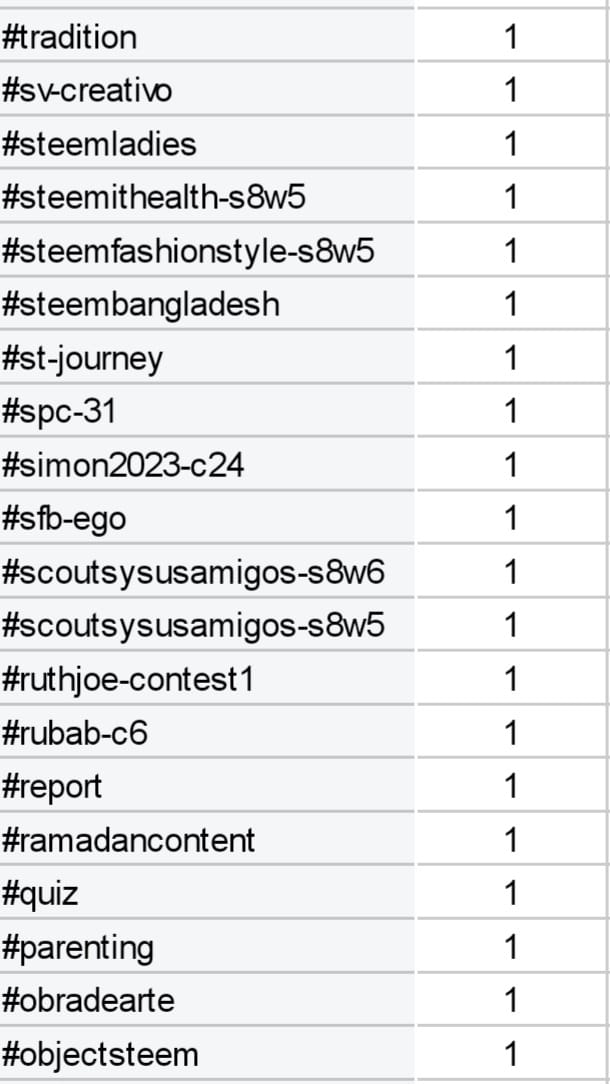Select the count cell next to #obradearte
Image resolution: width=610 pixels, height=1084 pixels.
pyautogui.click(x=511, y=1000)
